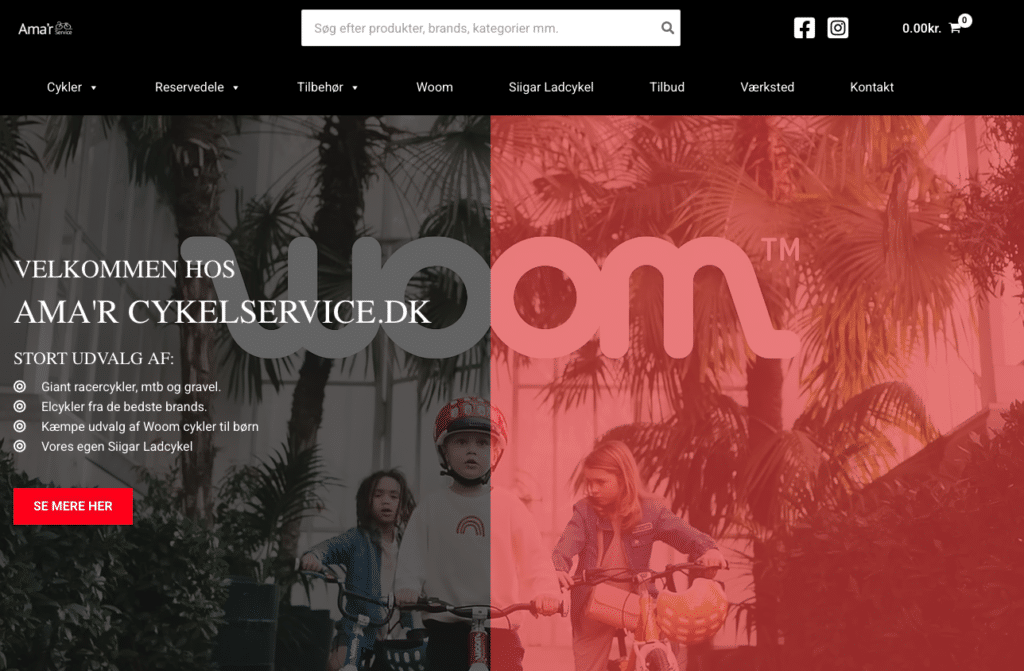Open the Siigar Ladcykel menu item
1024x671 pixels.
pyautogui.click(x=551, y=87)
